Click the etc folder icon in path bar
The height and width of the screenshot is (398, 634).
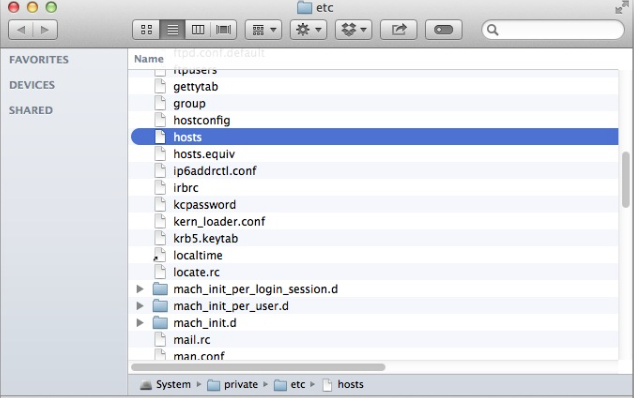click(x=280, y=385)
